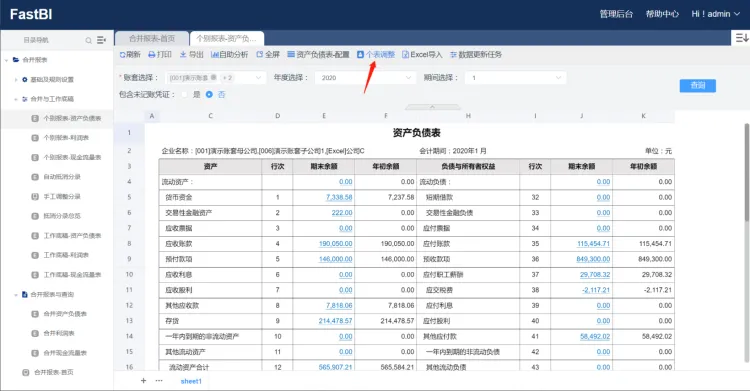The width and height of the screenshot is (750, 391).
Task: Open 数据更新任务 data update tasks
Action: pyautogui.click(x=476, y=55)
